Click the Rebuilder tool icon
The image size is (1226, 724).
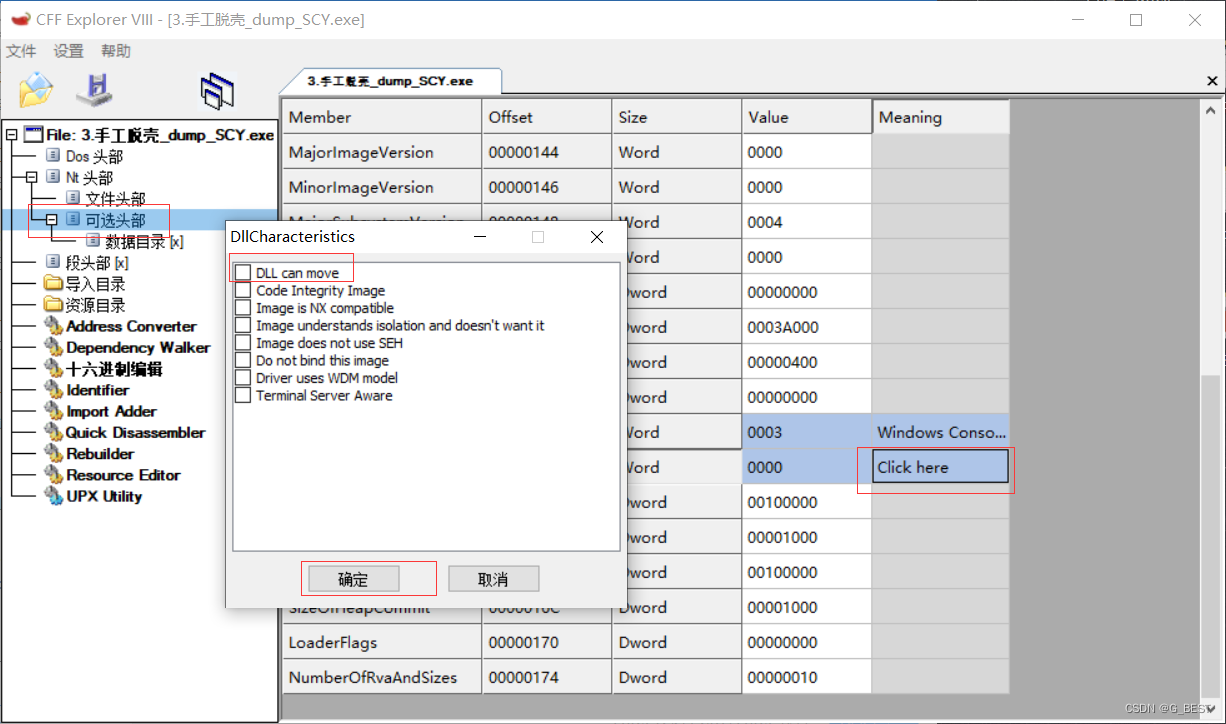[x=54, y=453]
